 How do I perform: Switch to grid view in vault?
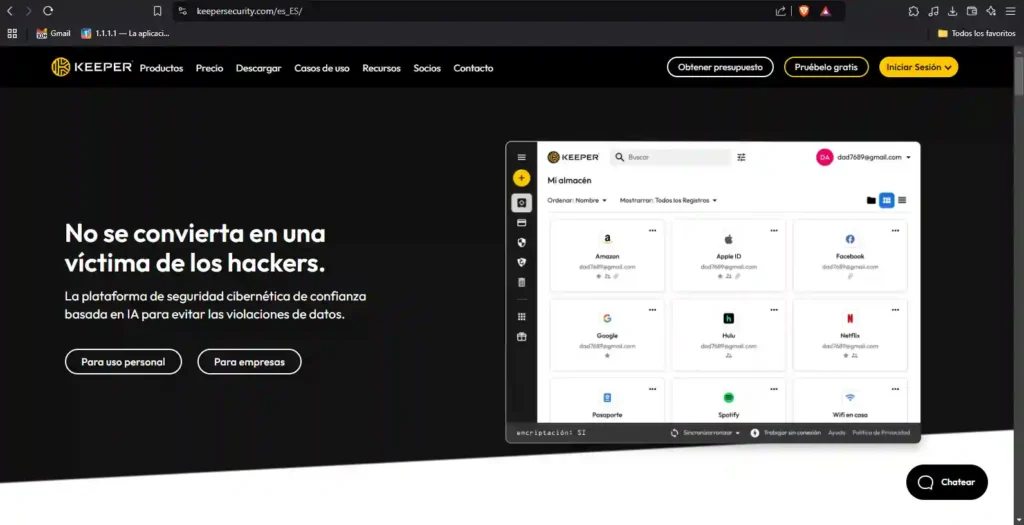tap(886, 200)
